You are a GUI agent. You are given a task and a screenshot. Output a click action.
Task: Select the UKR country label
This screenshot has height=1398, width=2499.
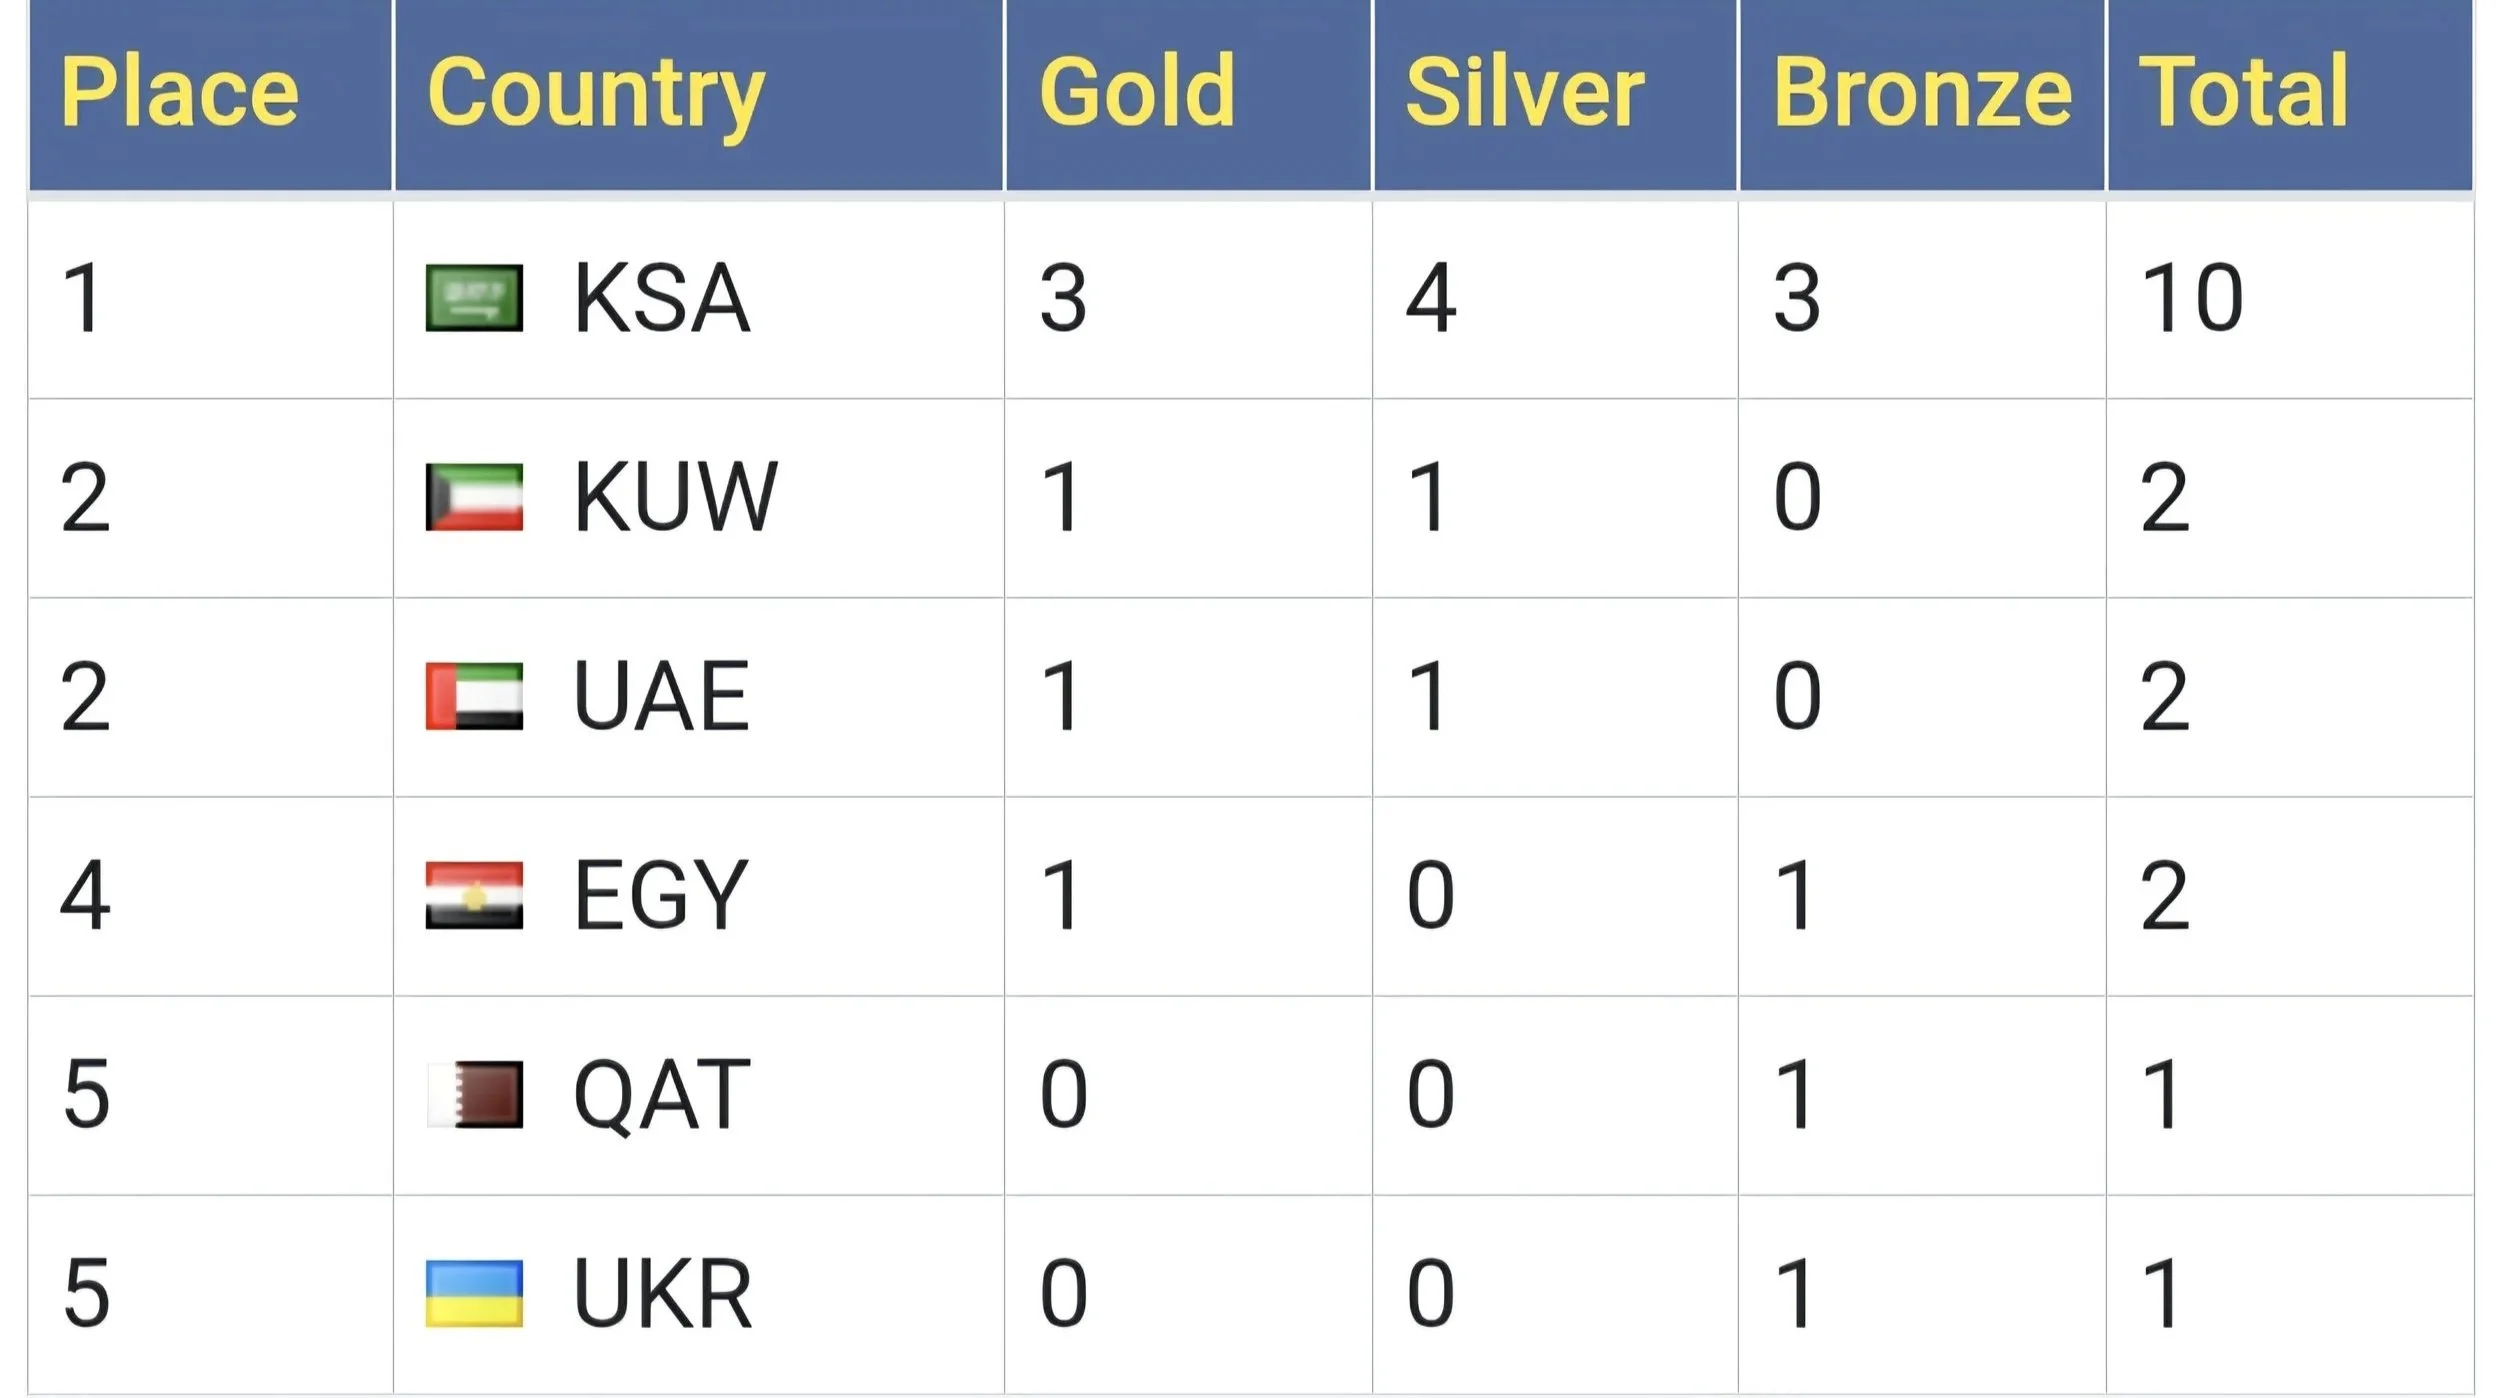[x=663, y=1292]
